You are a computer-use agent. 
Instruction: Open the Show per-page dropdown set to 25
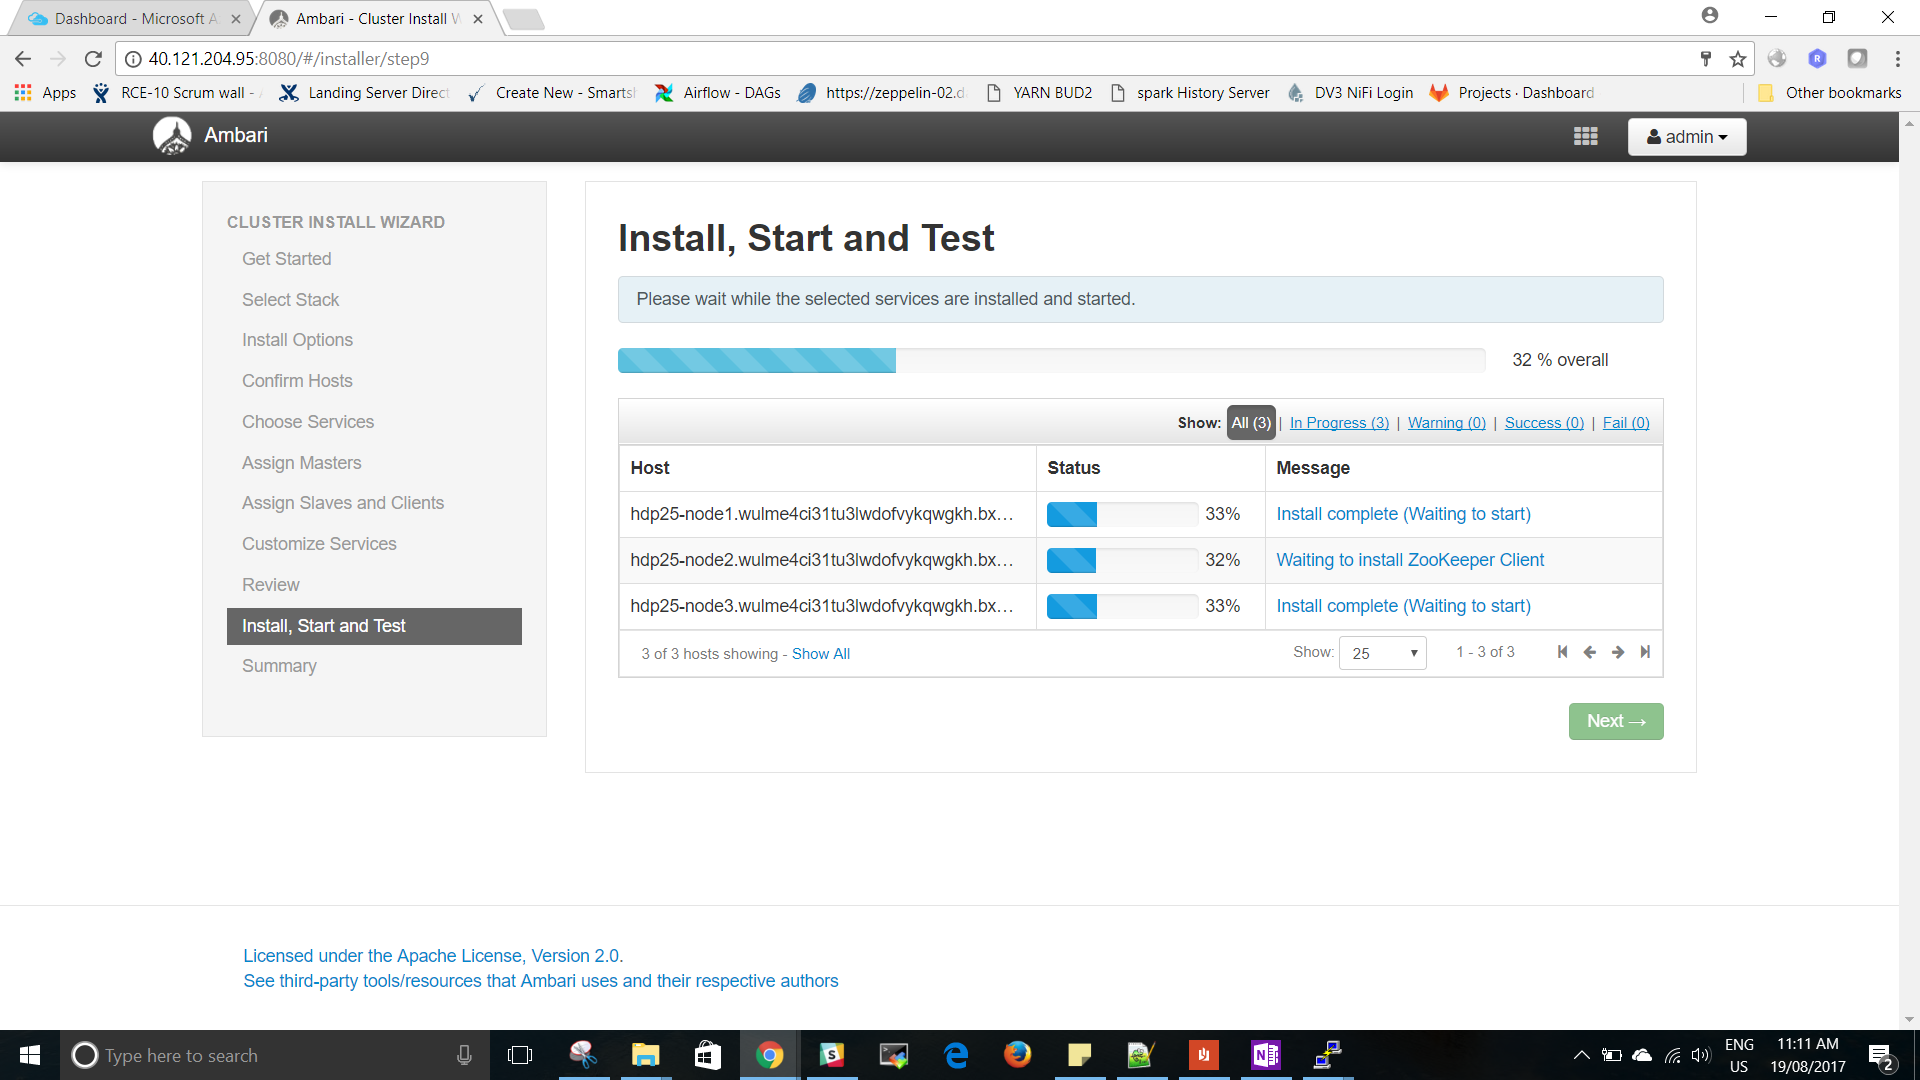[1382, 652]
